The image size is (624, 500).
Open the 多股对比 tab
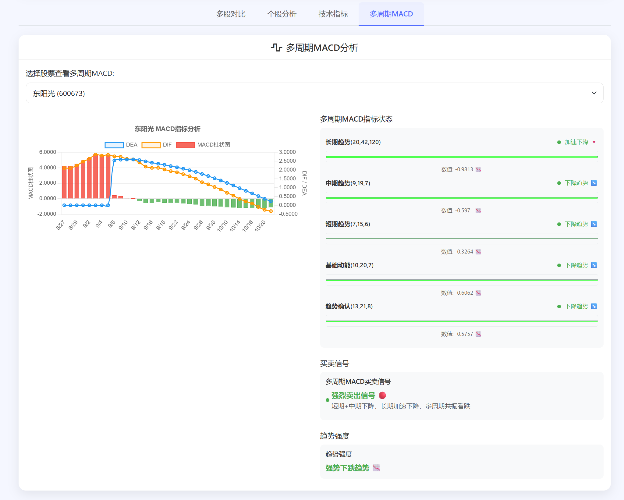click(x=229, y=14)
